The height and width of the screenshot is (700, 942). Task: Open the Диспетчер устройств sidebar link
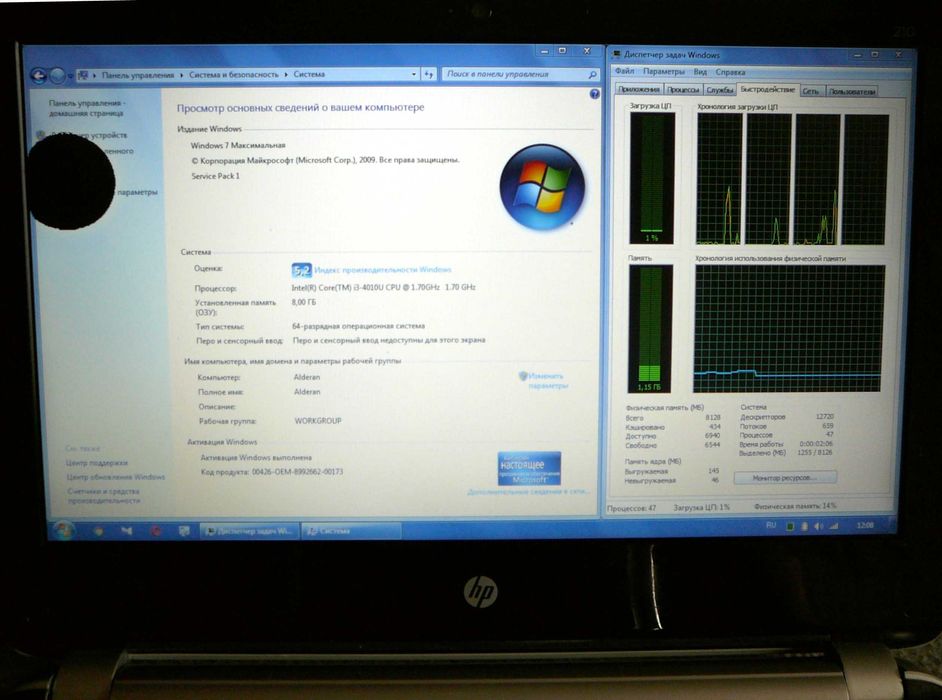coord(90,135)
